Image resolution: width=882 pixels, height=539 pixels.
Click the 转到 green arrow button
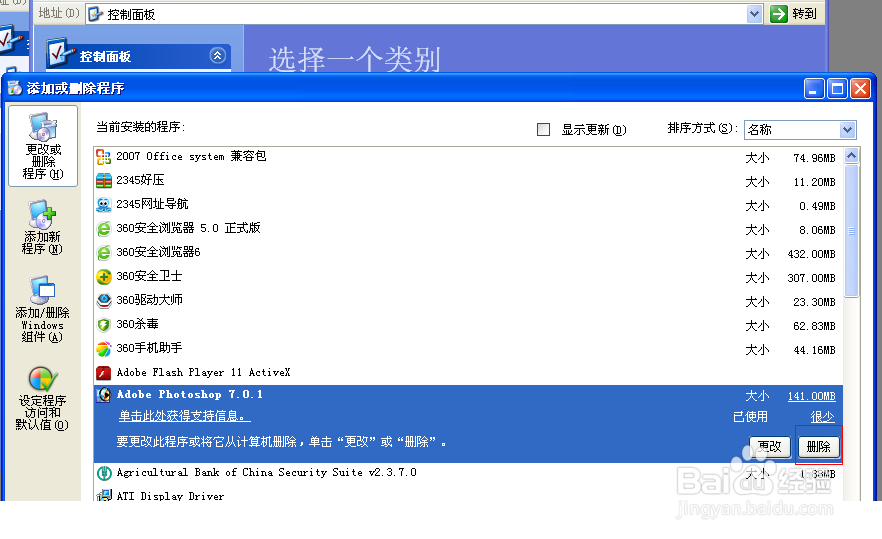778,14
